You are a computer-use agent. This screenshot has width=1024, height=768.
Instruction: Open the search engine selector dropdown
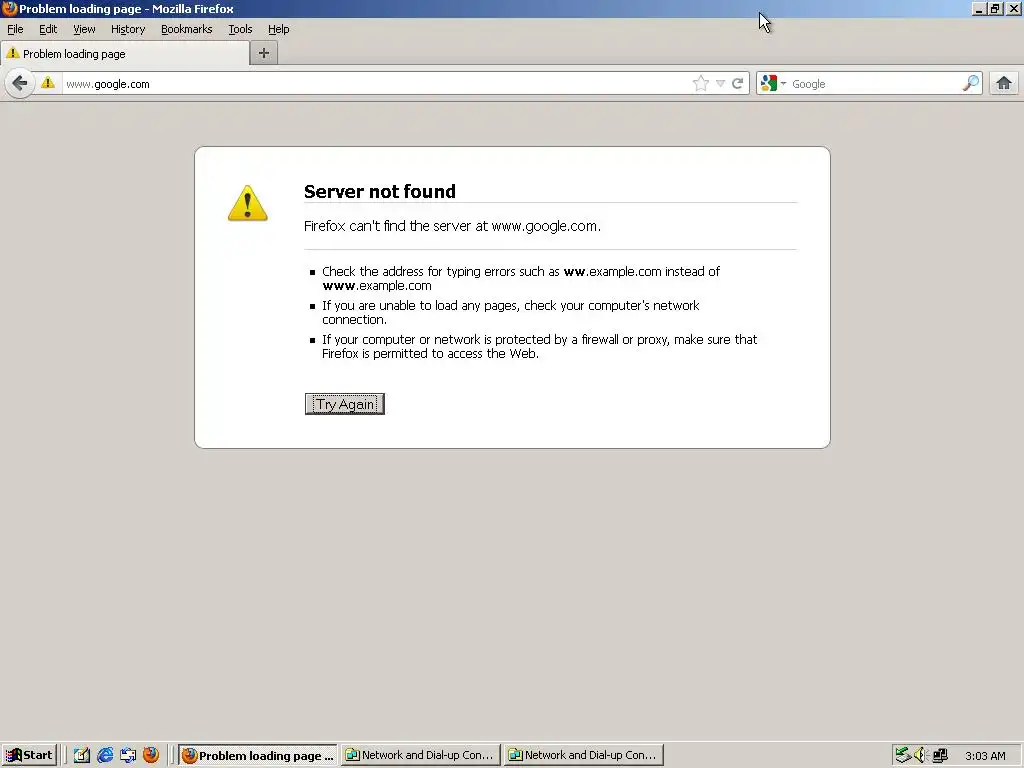point(774,84)
